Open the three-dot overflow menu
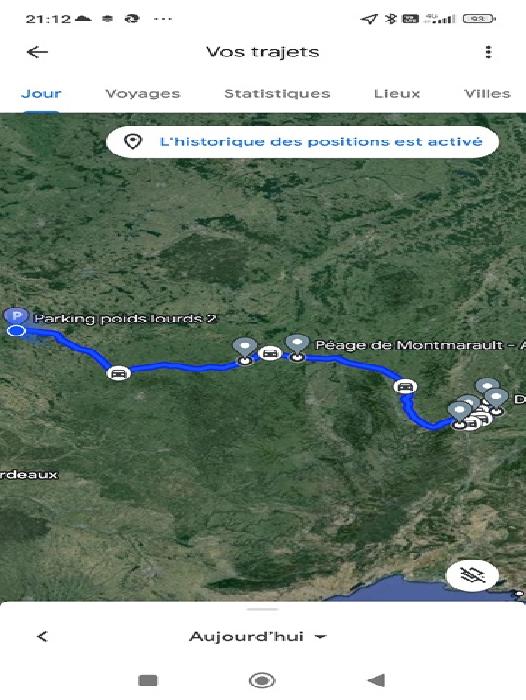The image size is (526, 700). coord(488,52)
